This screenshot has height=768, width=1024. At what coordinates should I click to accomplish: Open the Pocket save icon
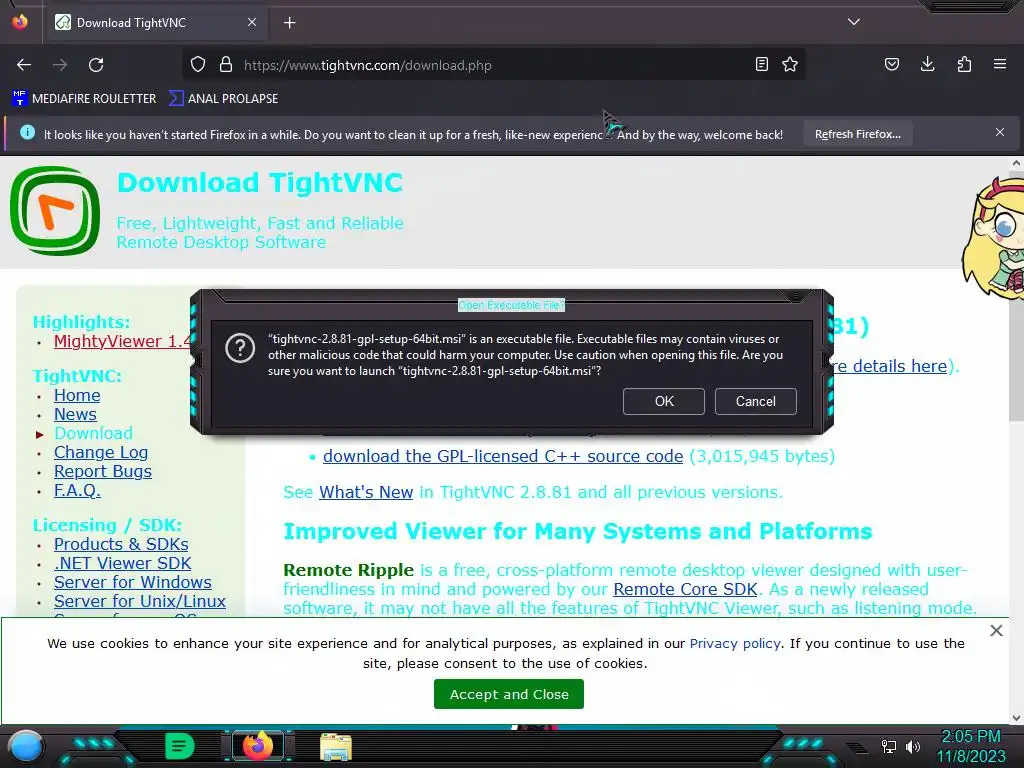tap(891, 64)
